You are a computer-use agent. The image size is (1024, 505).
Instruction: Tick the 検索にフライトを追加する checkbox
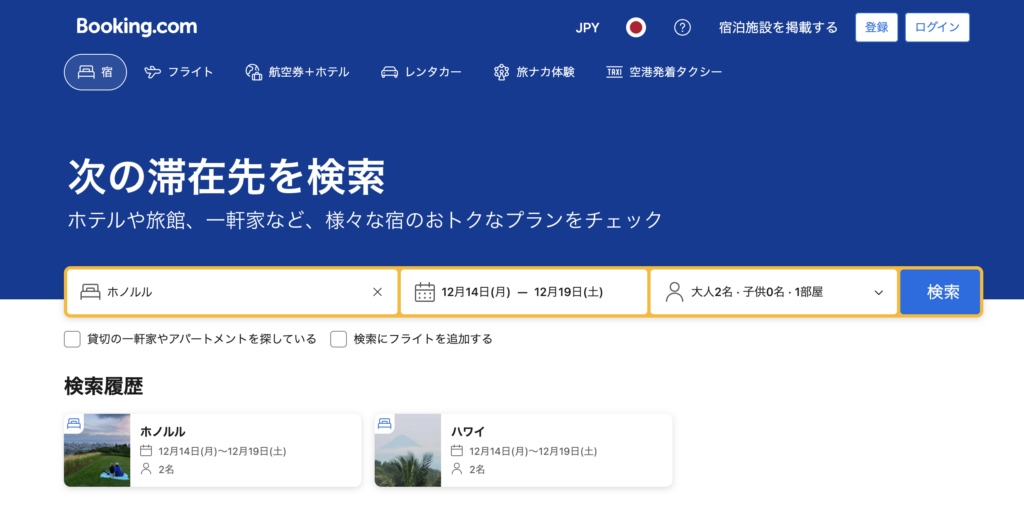pyautogui.click(x=339, y=339)
